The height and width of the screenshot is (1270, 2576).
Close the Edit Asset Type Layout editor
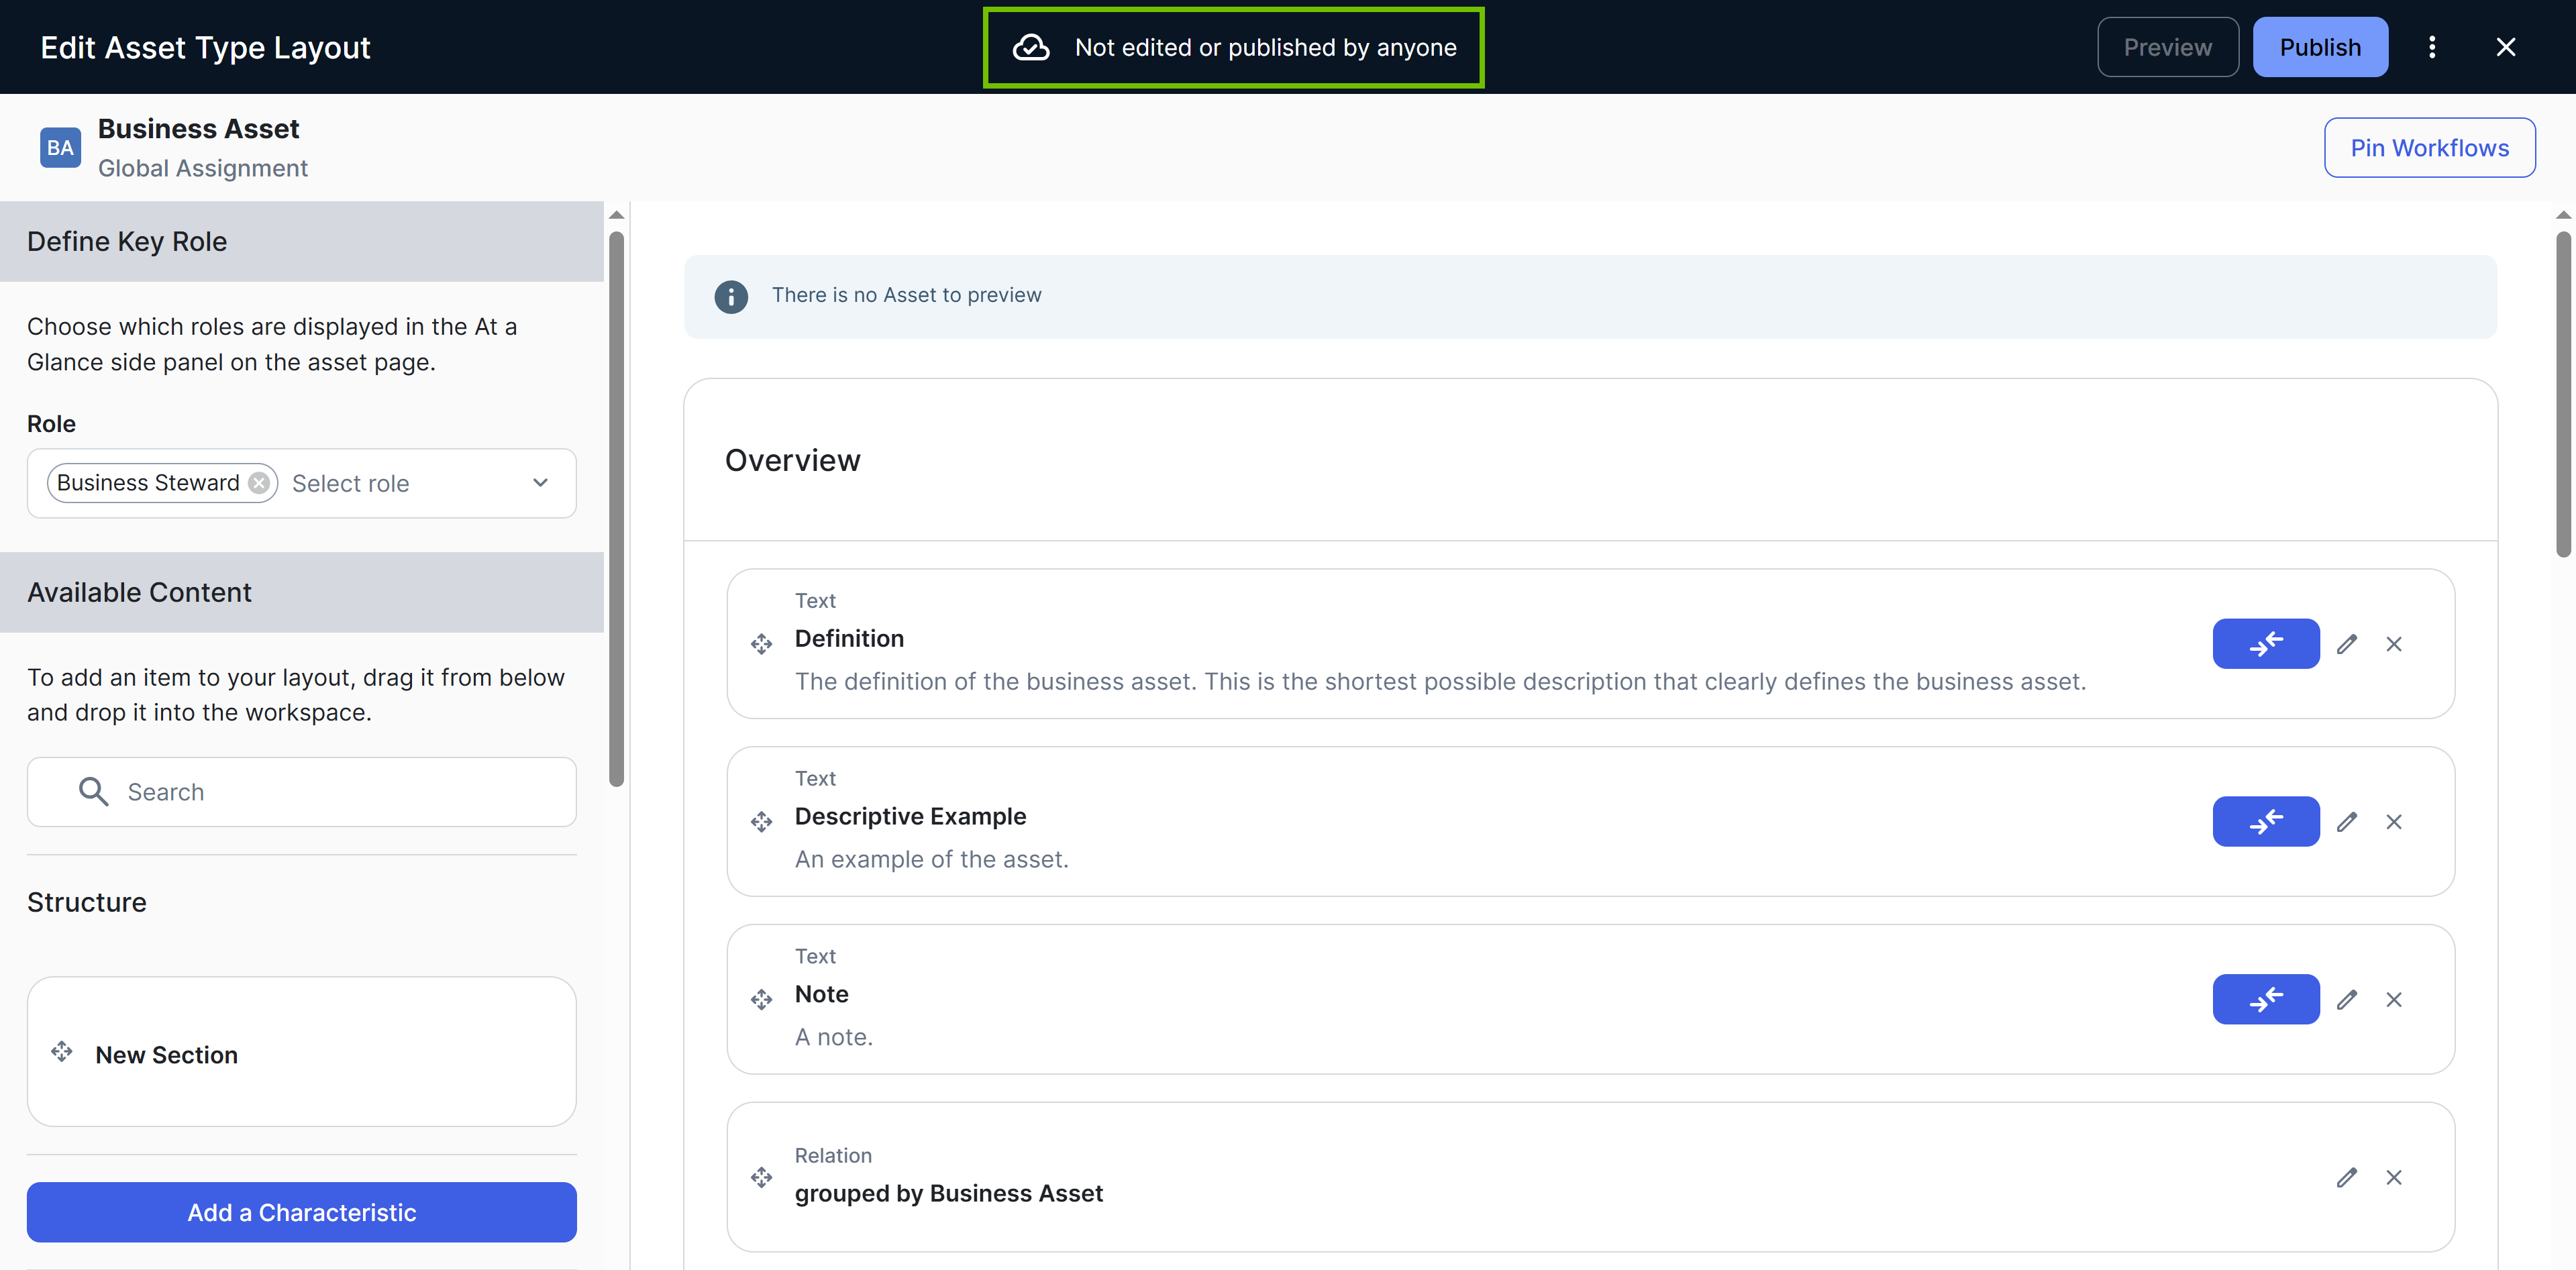point(2507,46)
